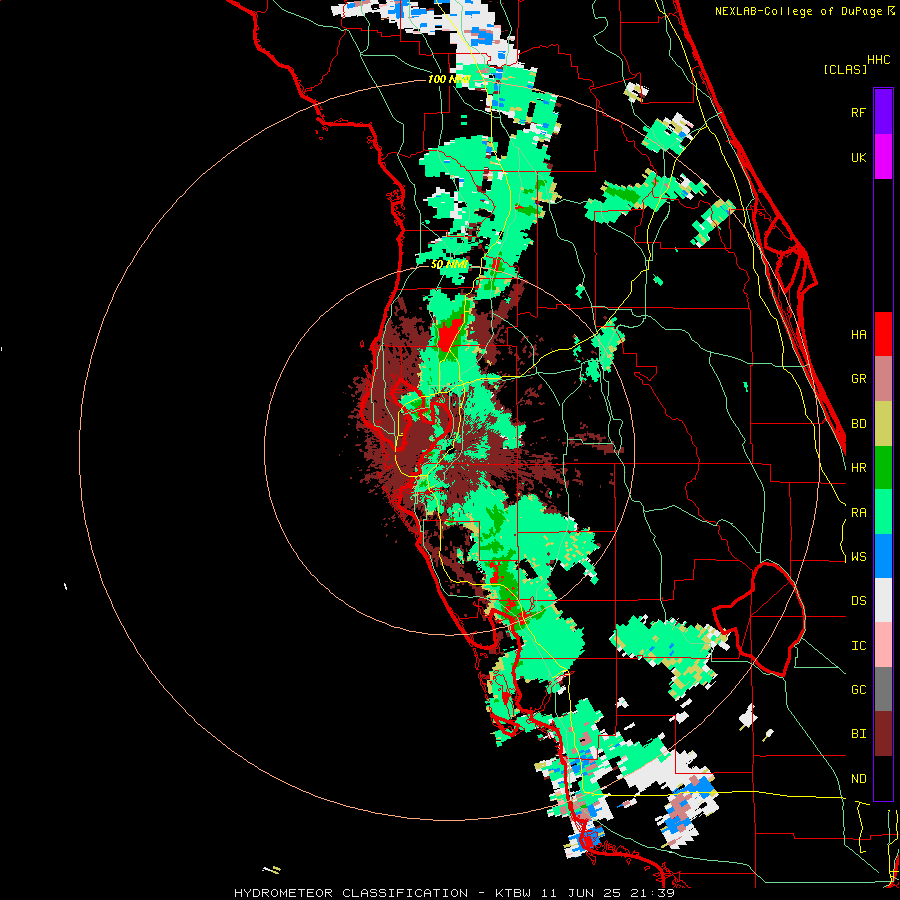Click the 50 NMI range ring label
Screen dimensions: 900x900
pos(449,265)
